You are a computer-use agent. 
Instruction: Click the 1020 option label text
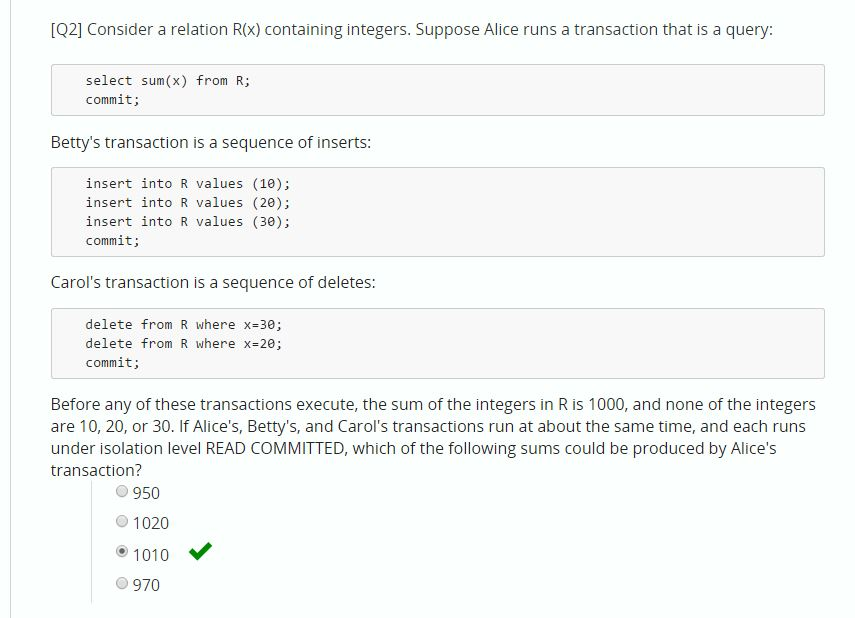pyautogui.click(x=150, y=523)
